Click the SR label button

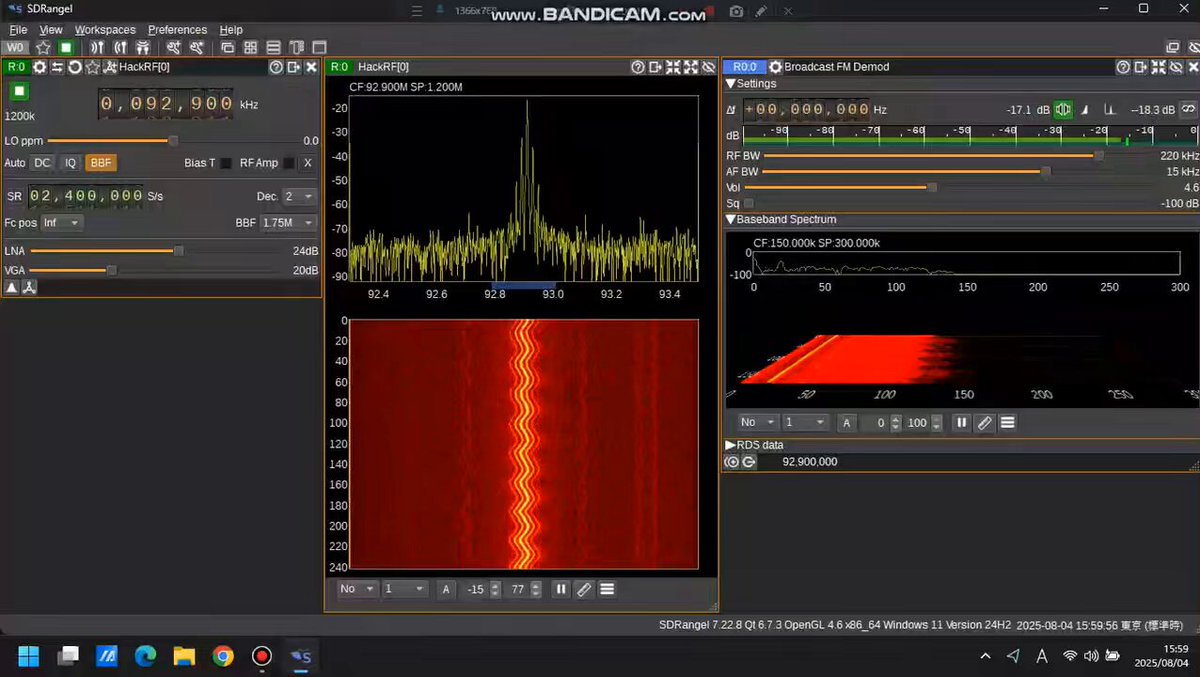click(x=15, y=197)
